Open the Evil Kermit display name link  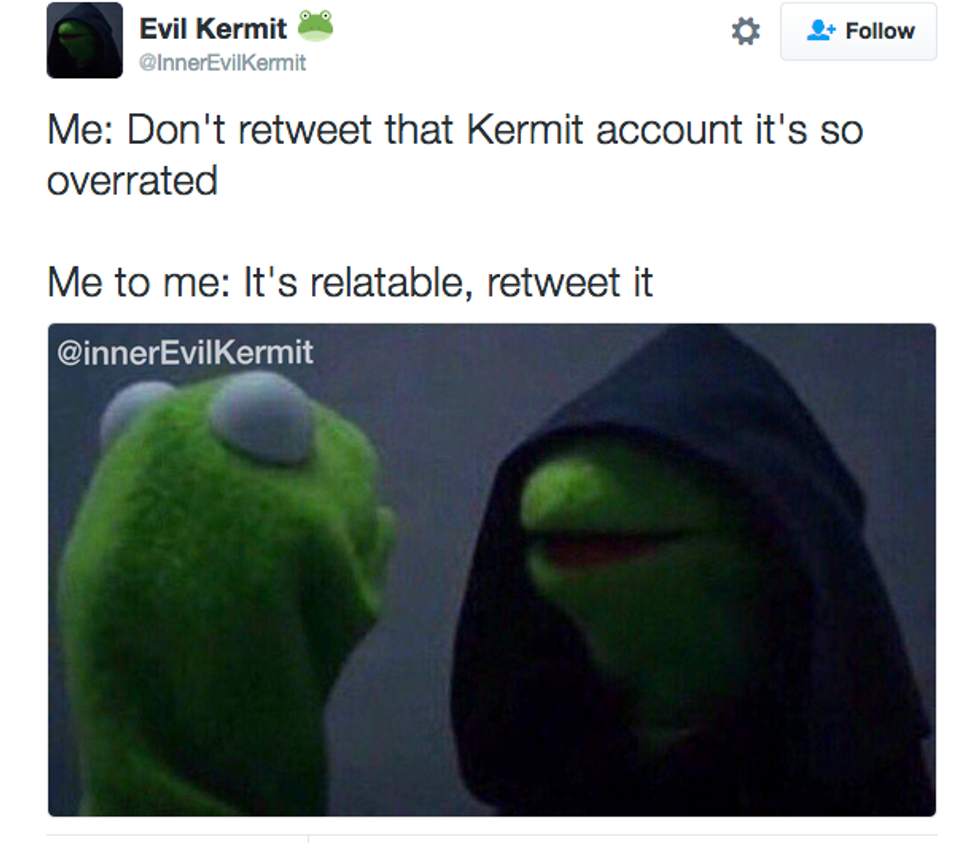click(213, 29)
